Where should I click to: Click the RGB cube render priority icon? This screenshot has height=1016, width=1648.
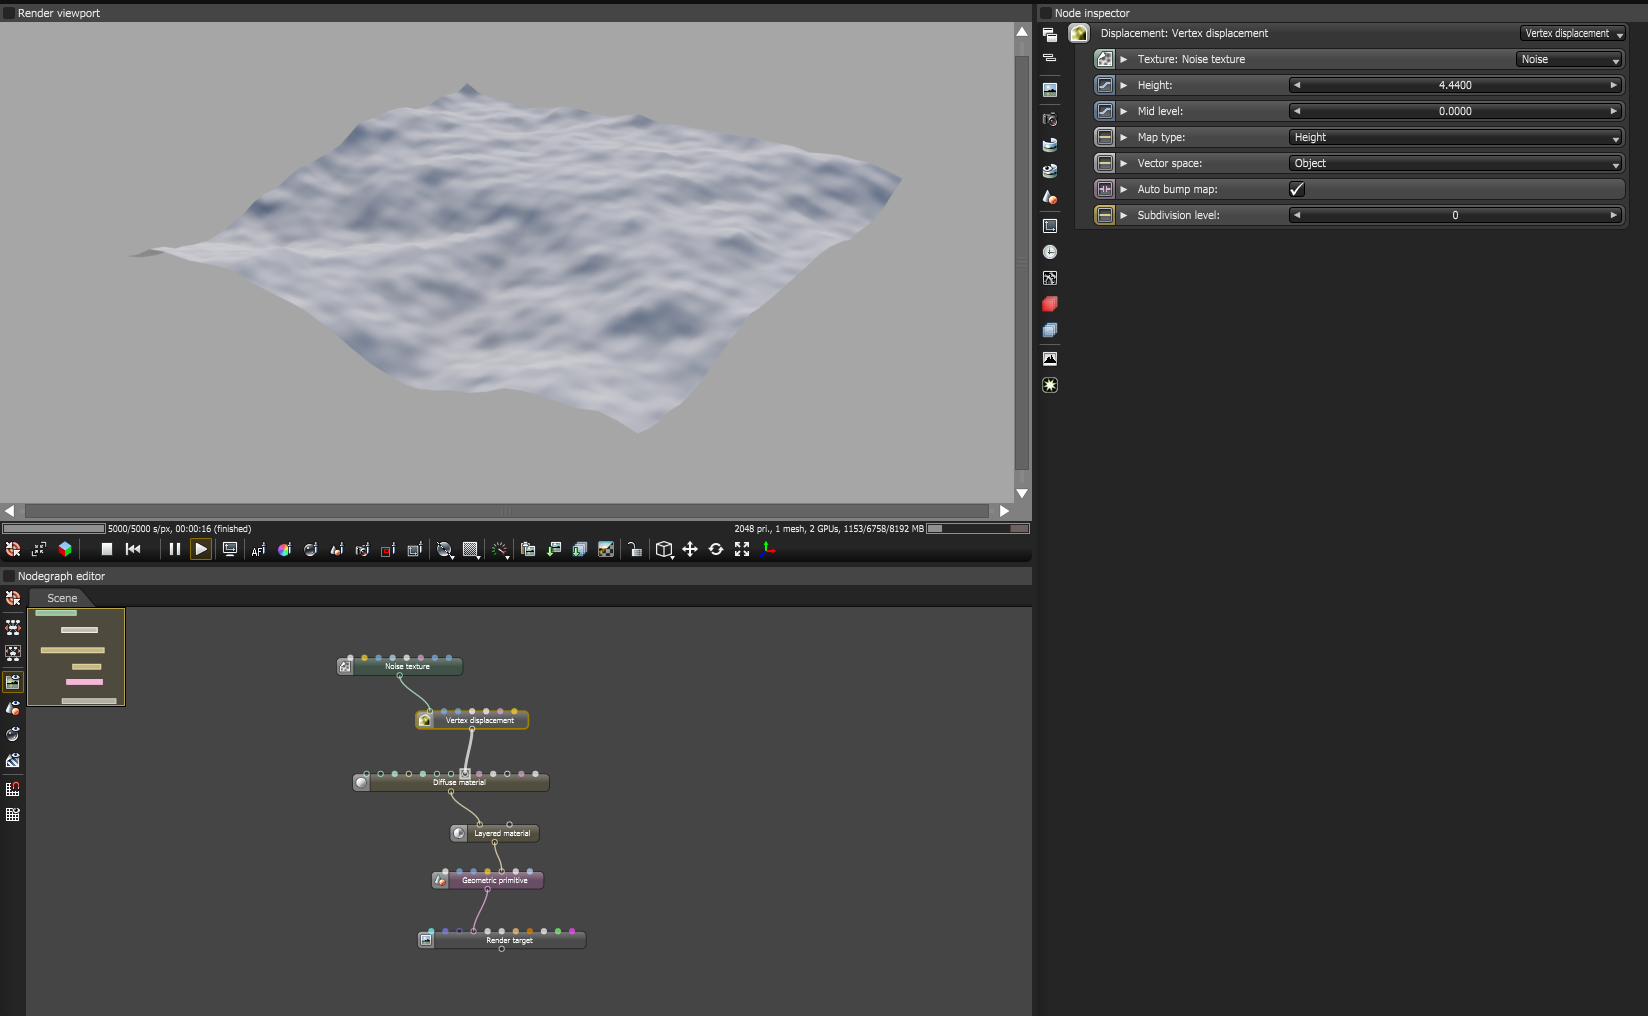tap(65, 549)
